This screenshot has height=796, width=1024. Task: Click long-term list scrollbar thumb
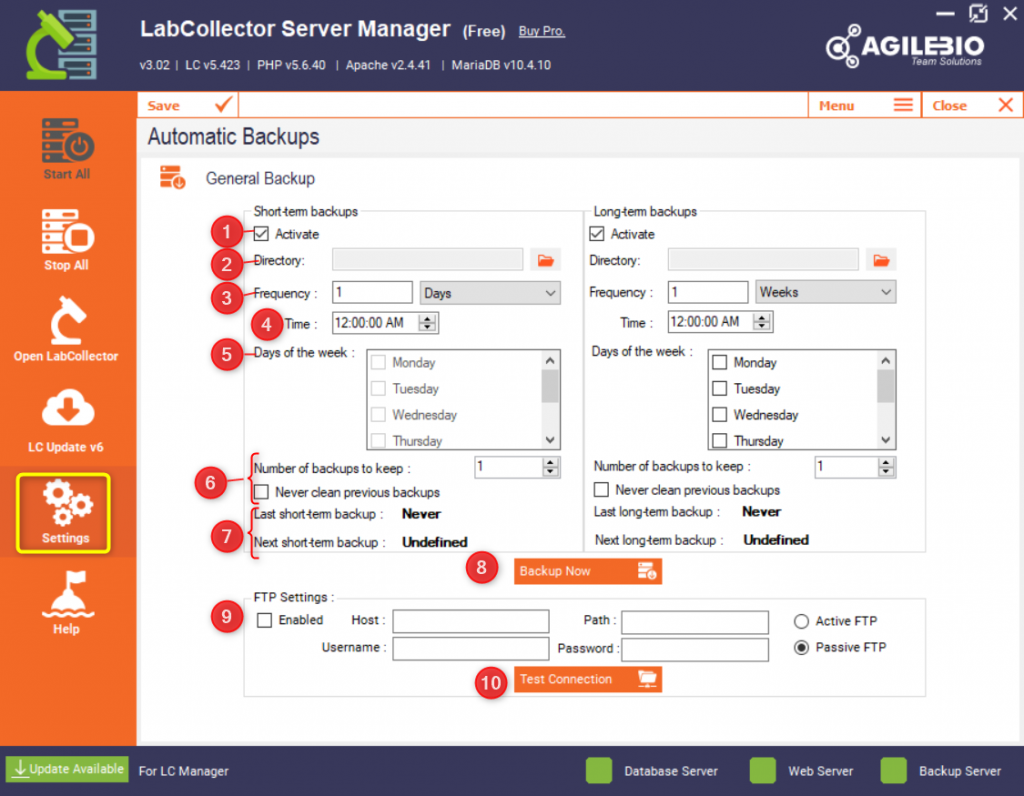(x=886, y=387)
